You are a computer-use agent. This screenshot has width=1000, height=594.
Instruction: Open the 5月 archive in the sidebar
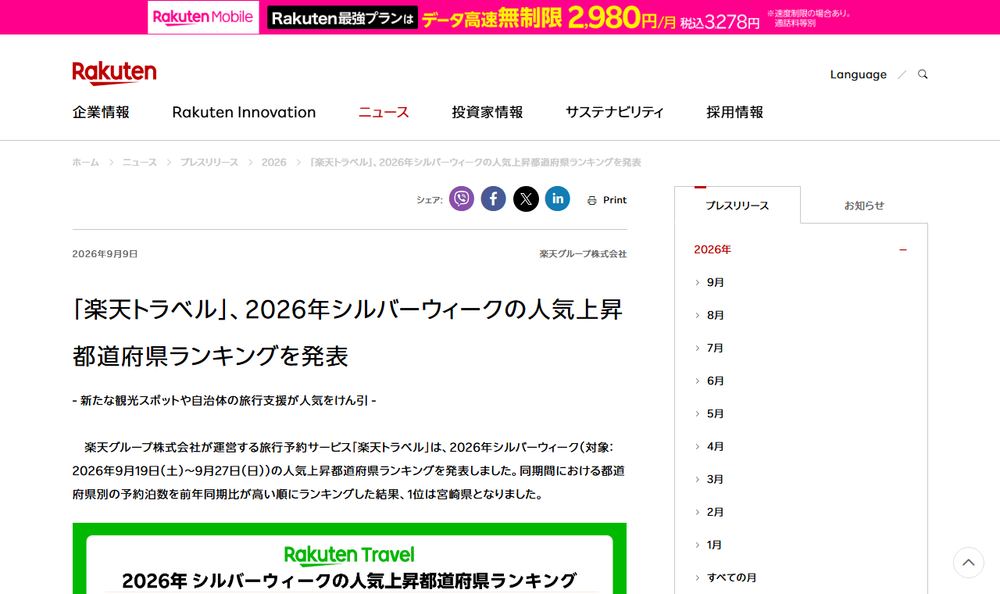(x=715, y=414)
